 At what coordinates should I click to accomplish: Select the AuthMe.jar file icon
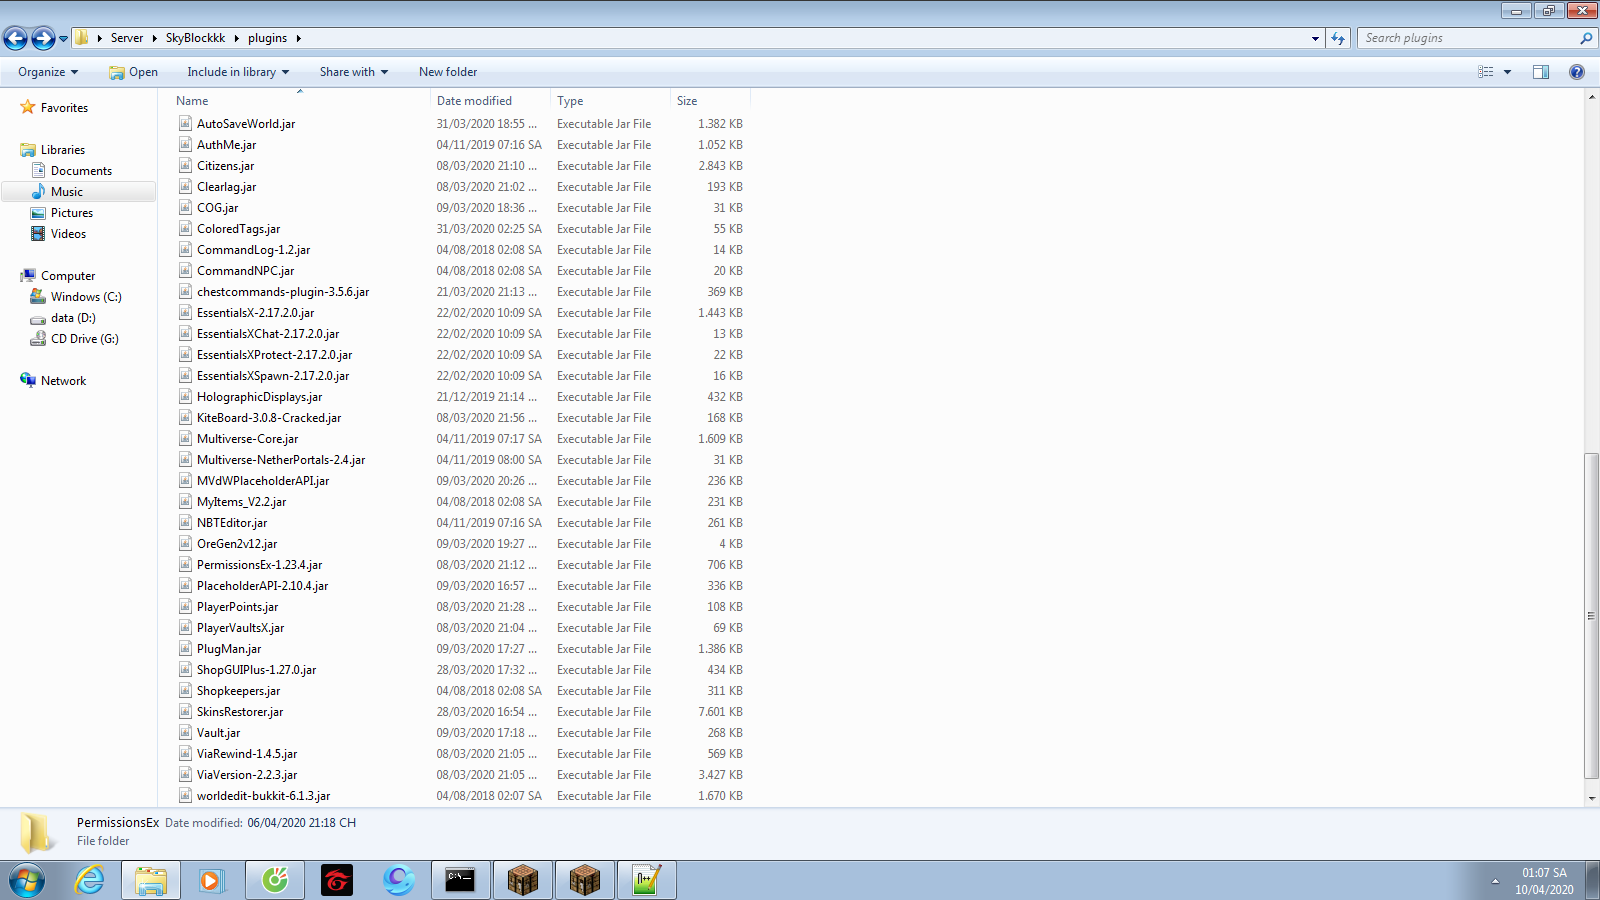coord(185,145)
